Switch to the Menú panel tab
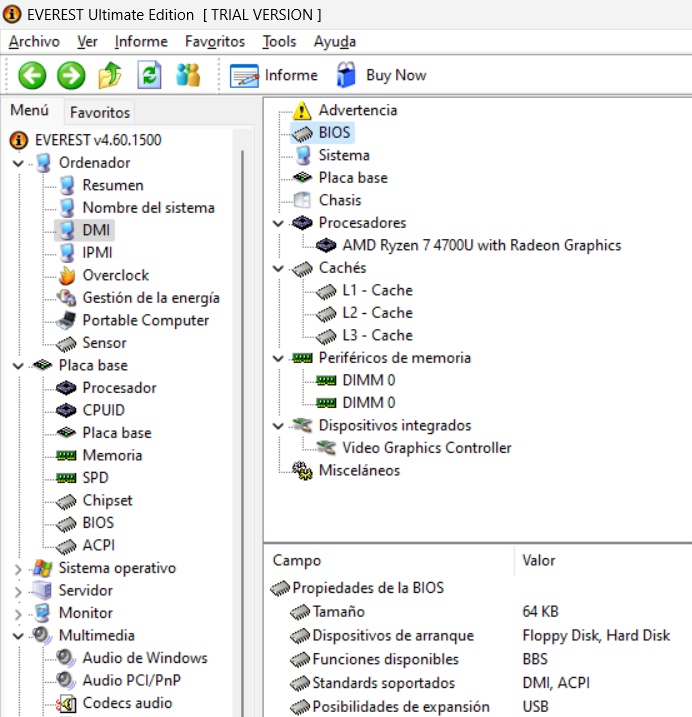 30,110
